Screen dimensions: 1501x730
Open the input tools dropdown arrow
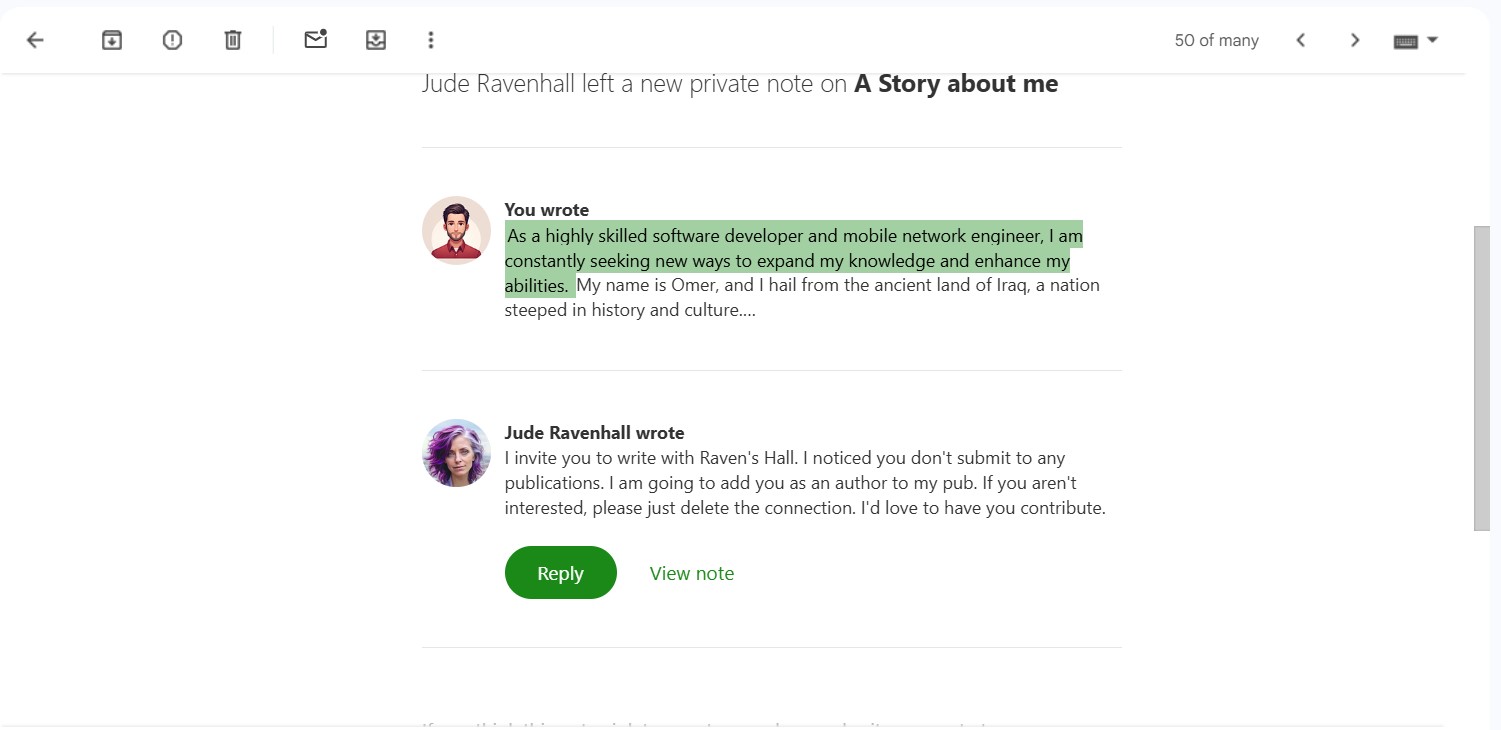(1432, 41)
